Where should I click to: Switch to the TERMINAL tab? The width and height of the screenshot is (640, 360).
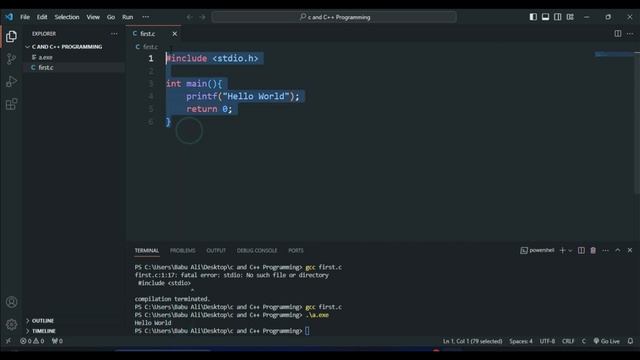(147, 251)
